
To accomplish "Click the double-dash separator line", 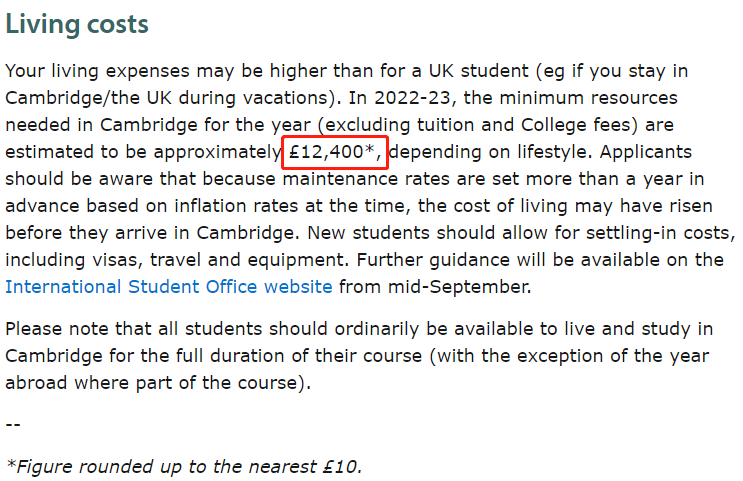I will [13, 424].
